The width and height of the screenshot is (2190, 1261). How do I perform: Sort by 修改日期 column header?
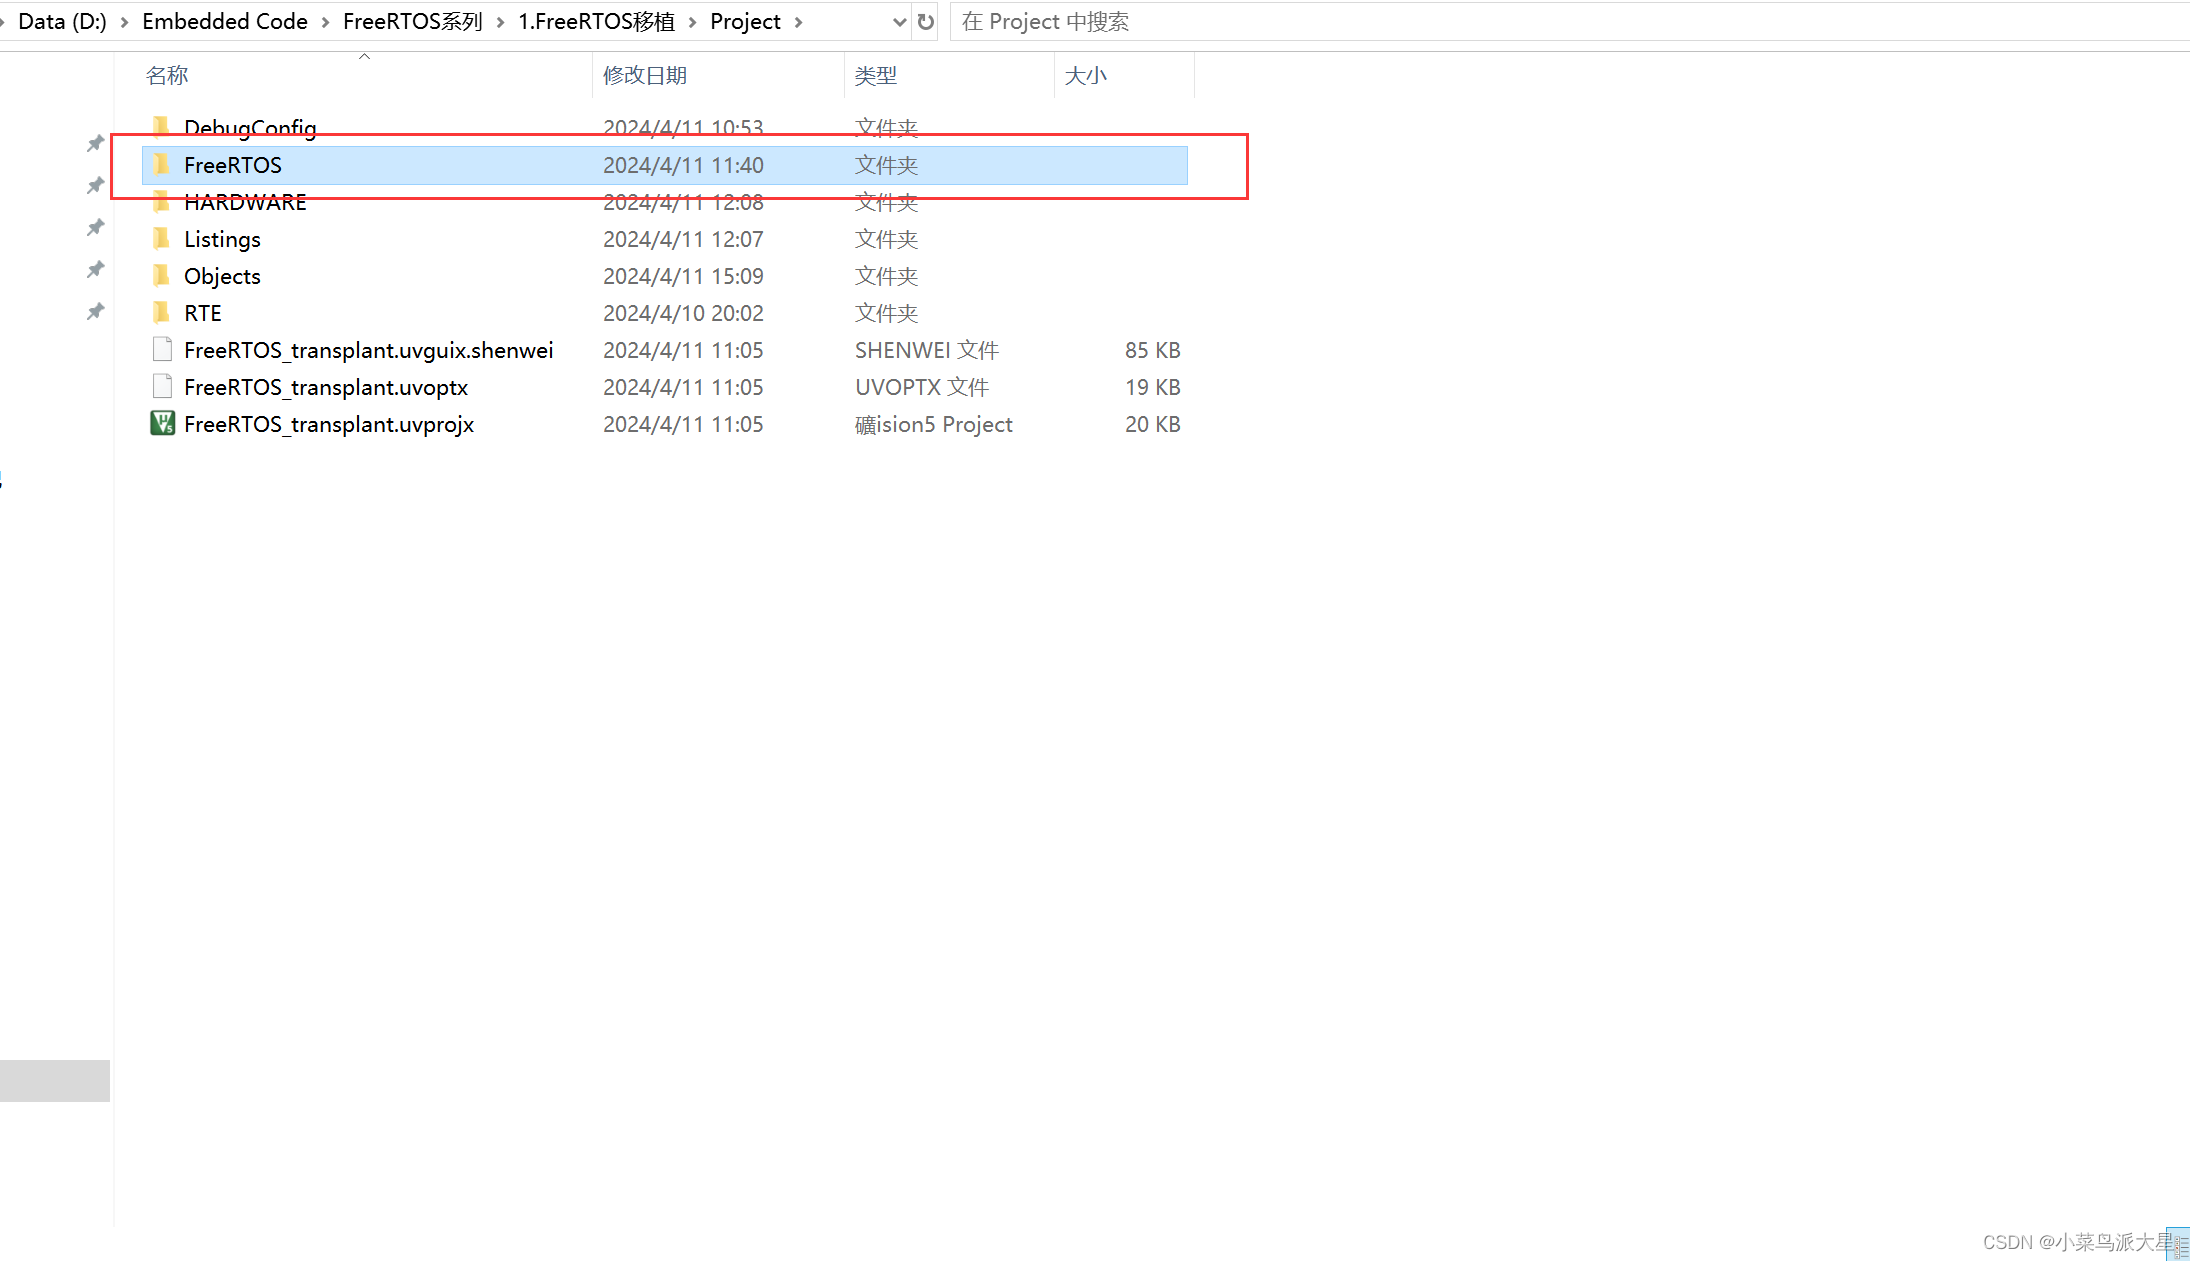click(x=645, y=75)
